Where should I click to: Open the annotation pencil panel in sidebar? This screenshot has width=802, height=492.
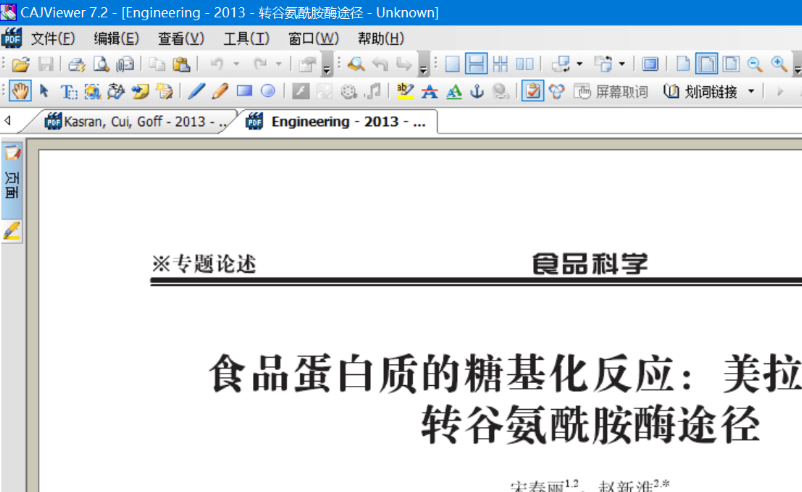click(12, 231)
